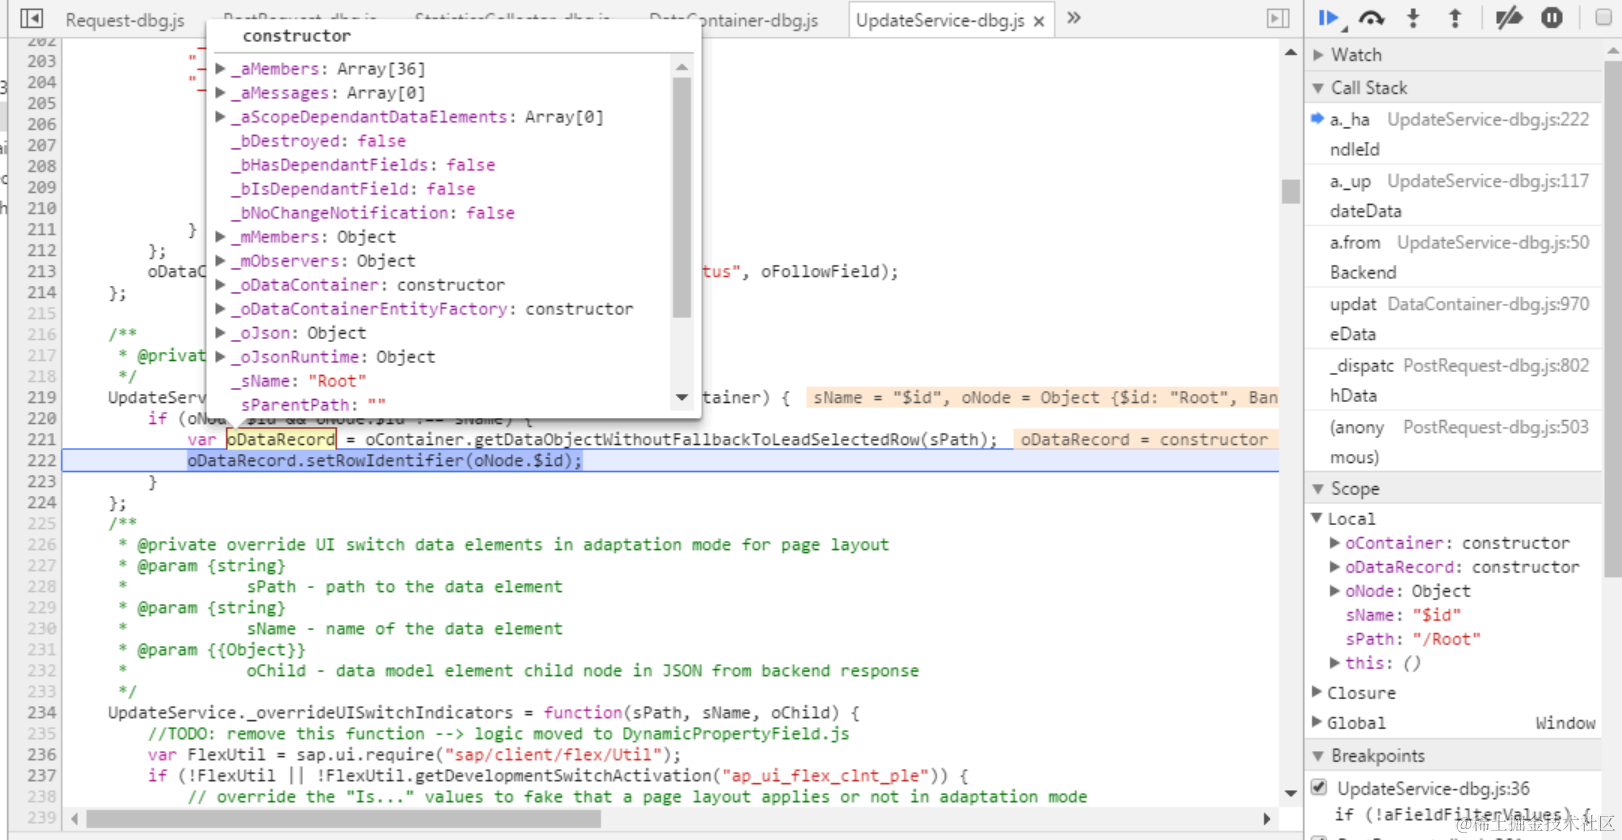Click the vertical scrollbar thumb in code editor

pos(1291,191)
